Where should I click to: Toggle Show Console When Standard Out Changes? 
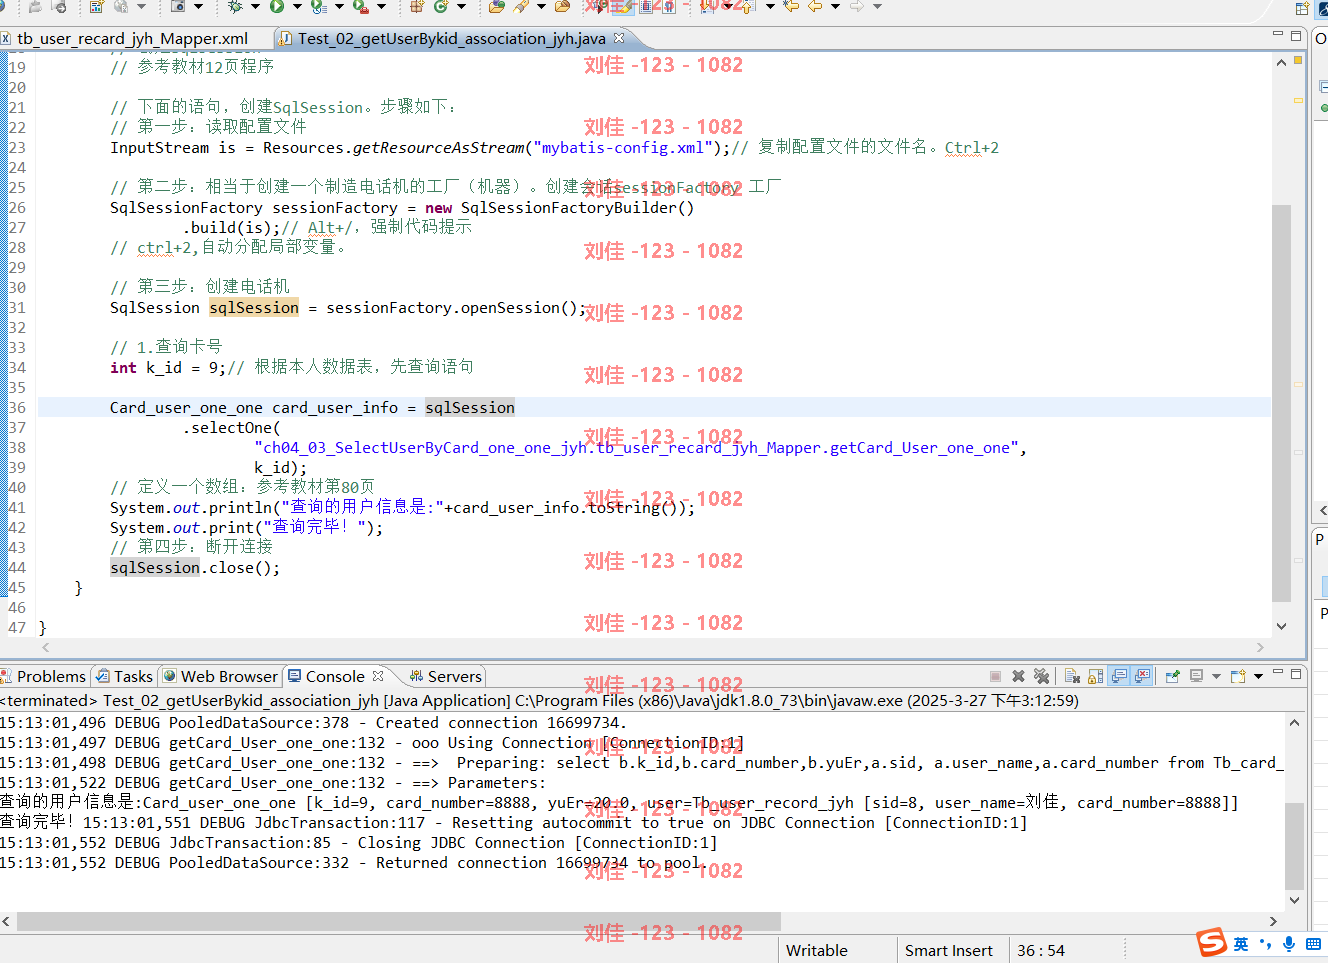(x=1119, y=676)
